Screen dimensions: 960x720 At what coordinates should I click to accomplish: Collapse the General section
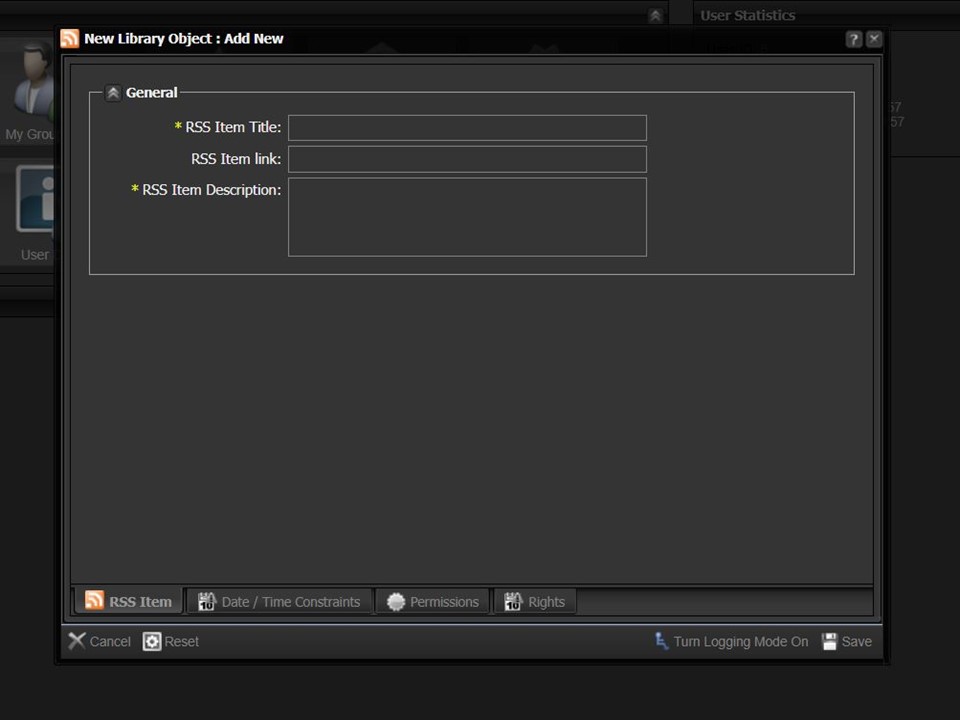point(113,93)
